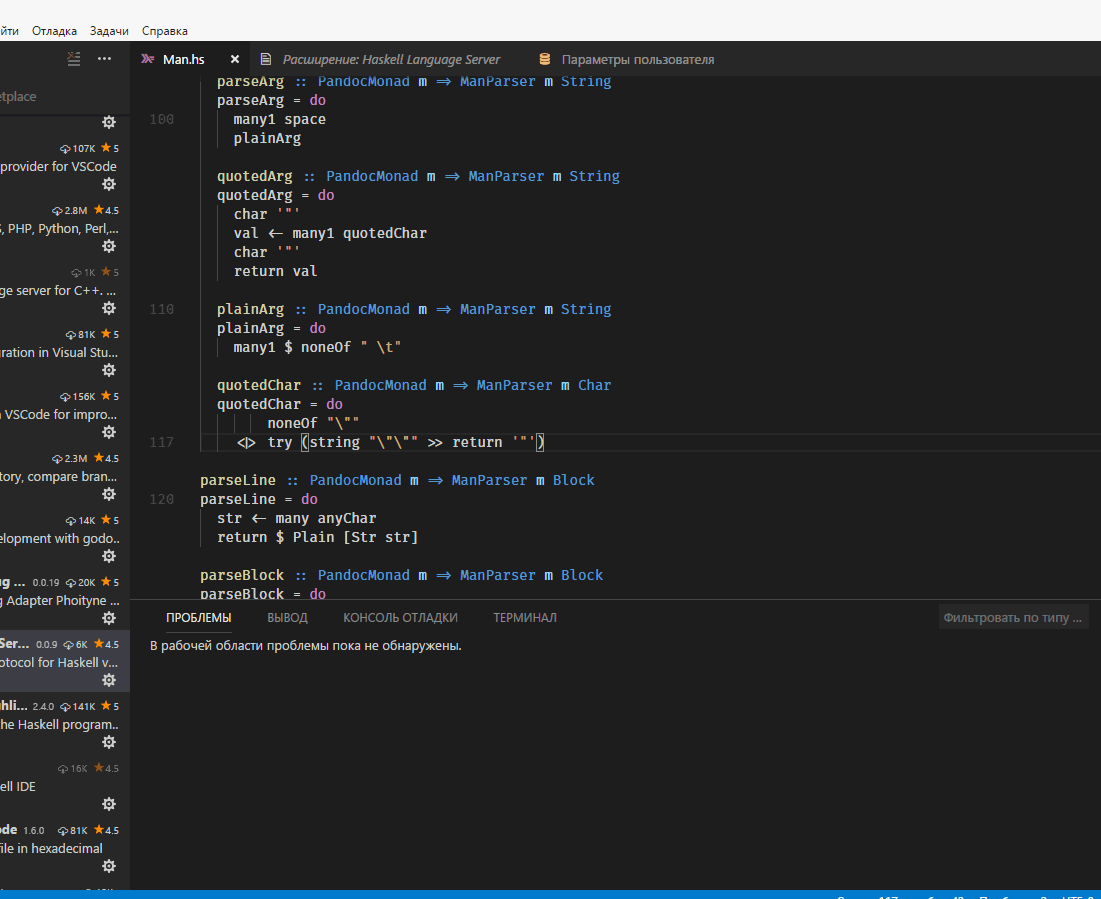Open the 'Отладка' menu
This screenshot has width=1101, height=899.
pyautogui.click(x=54, y=31)
